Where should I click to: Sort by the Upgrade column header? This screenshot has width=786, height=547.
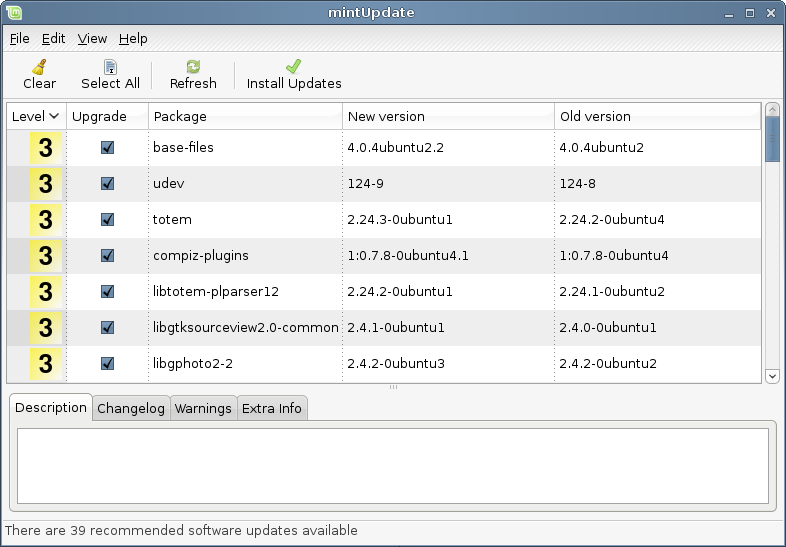(107, 116)
